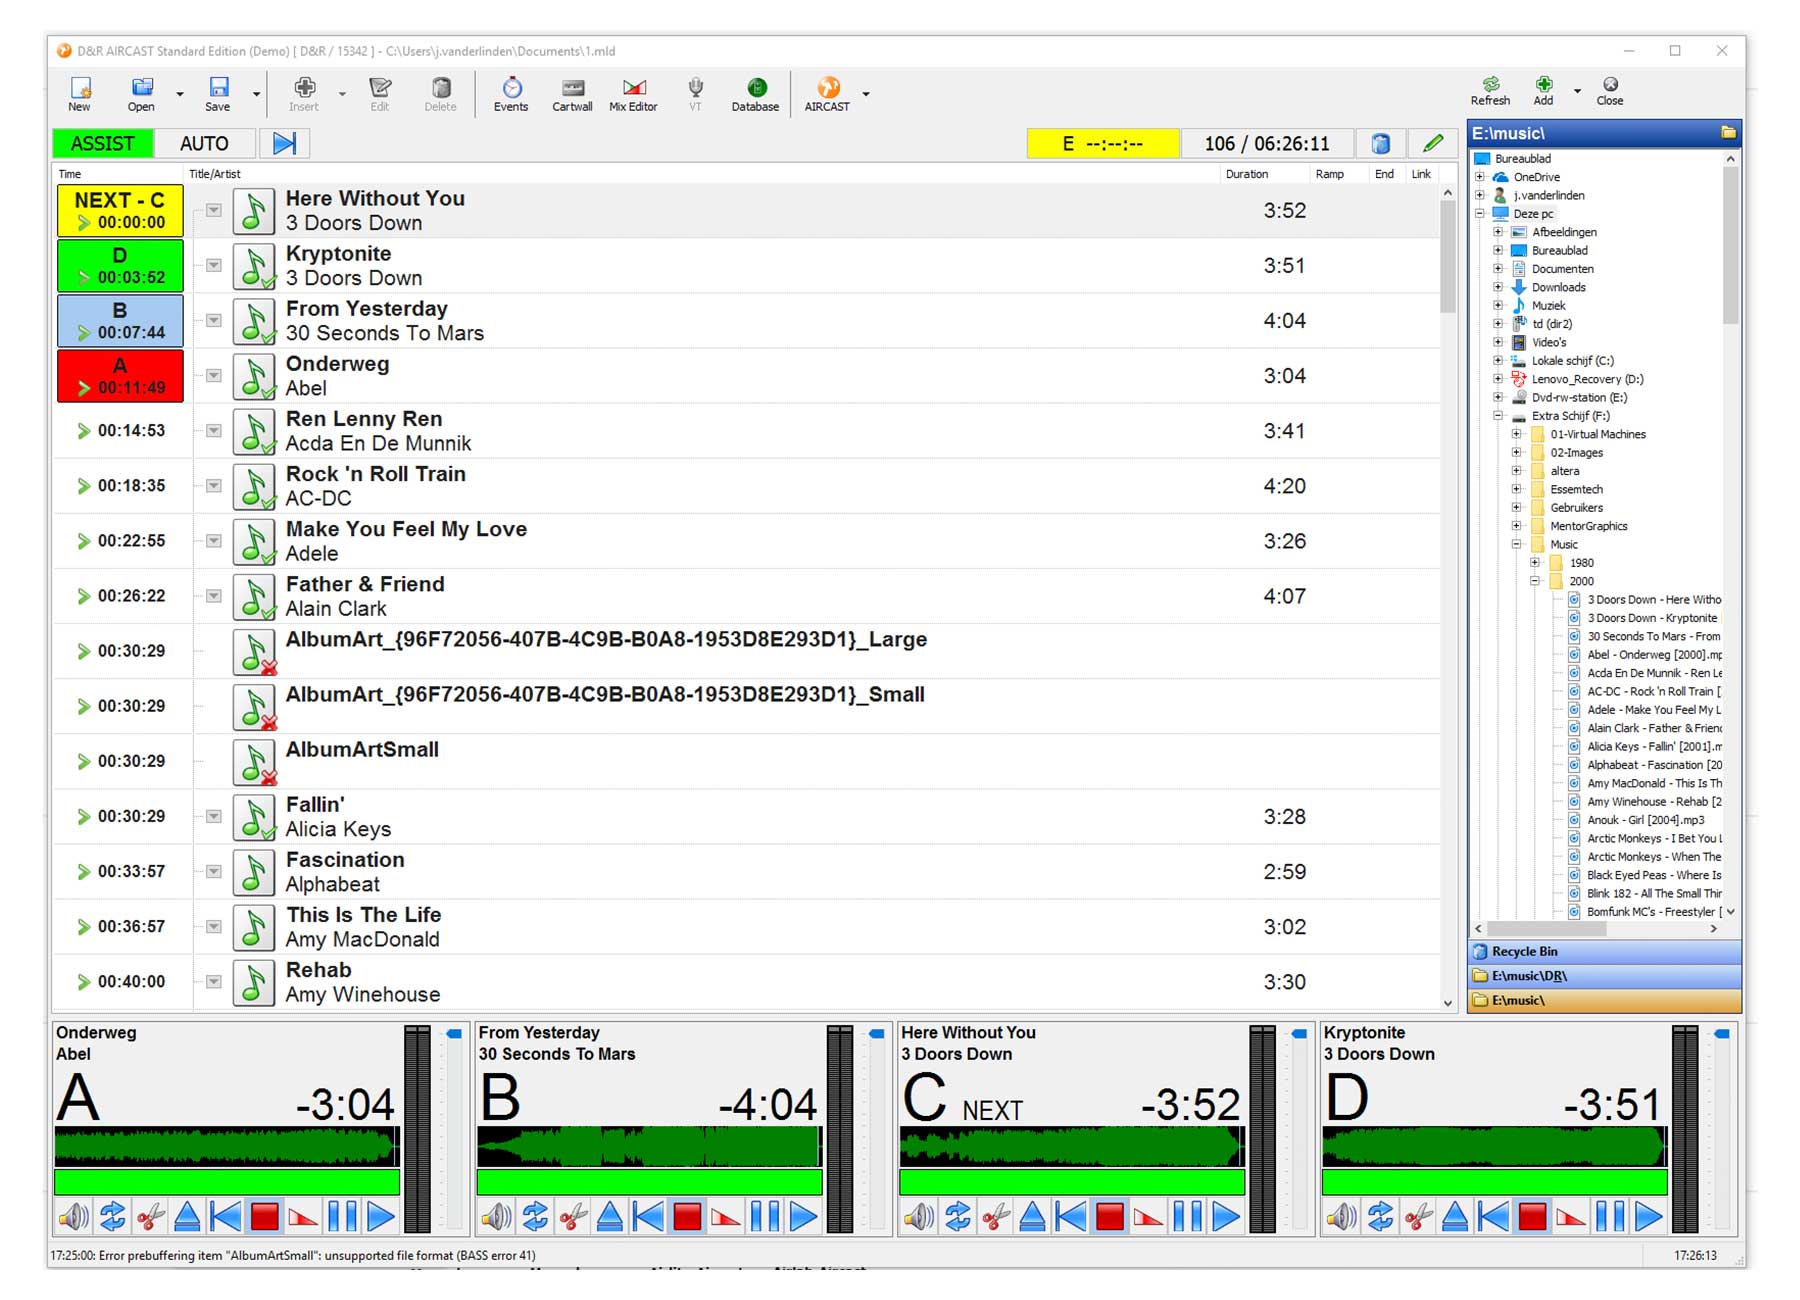1800x1300 pixels.
Task: Open dropdown arrow next to Open
Action: (x=180, y=94)
